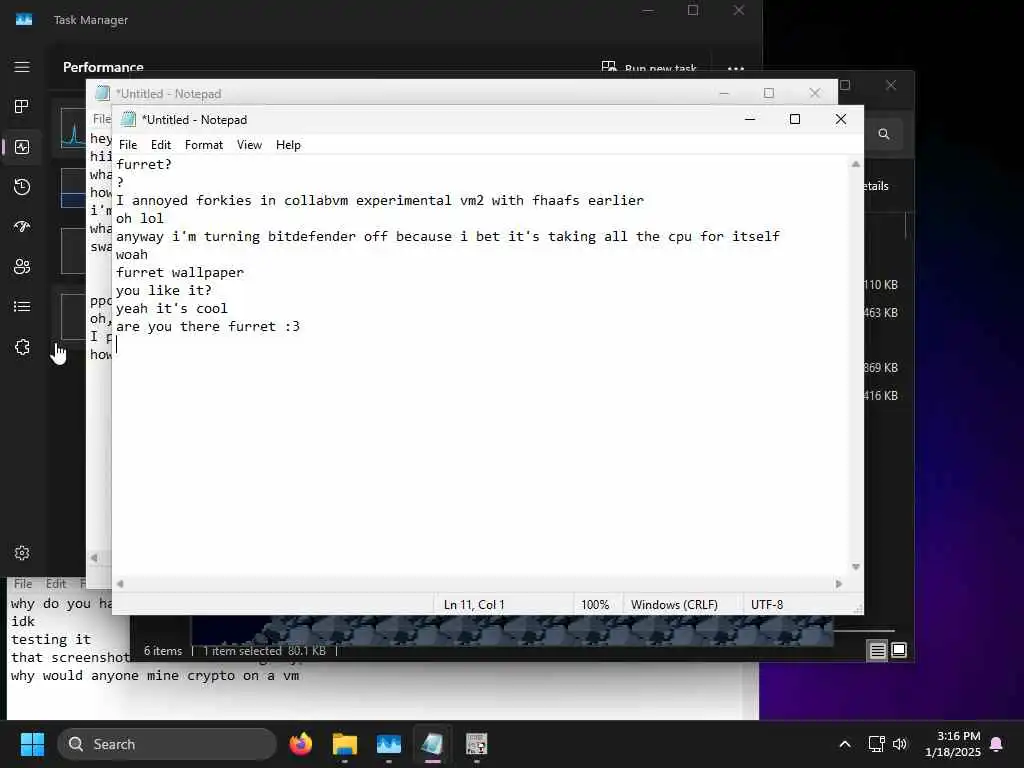1024x768 pixels.
Task: Click the 100% zoom status entry
Action: coord(595,605)
